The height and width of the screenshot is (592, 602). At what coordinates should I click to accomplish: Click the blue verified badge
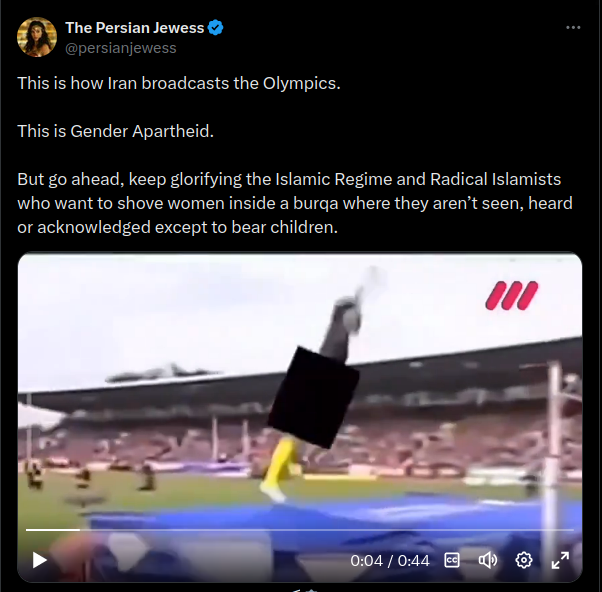[x=215, y=28]
